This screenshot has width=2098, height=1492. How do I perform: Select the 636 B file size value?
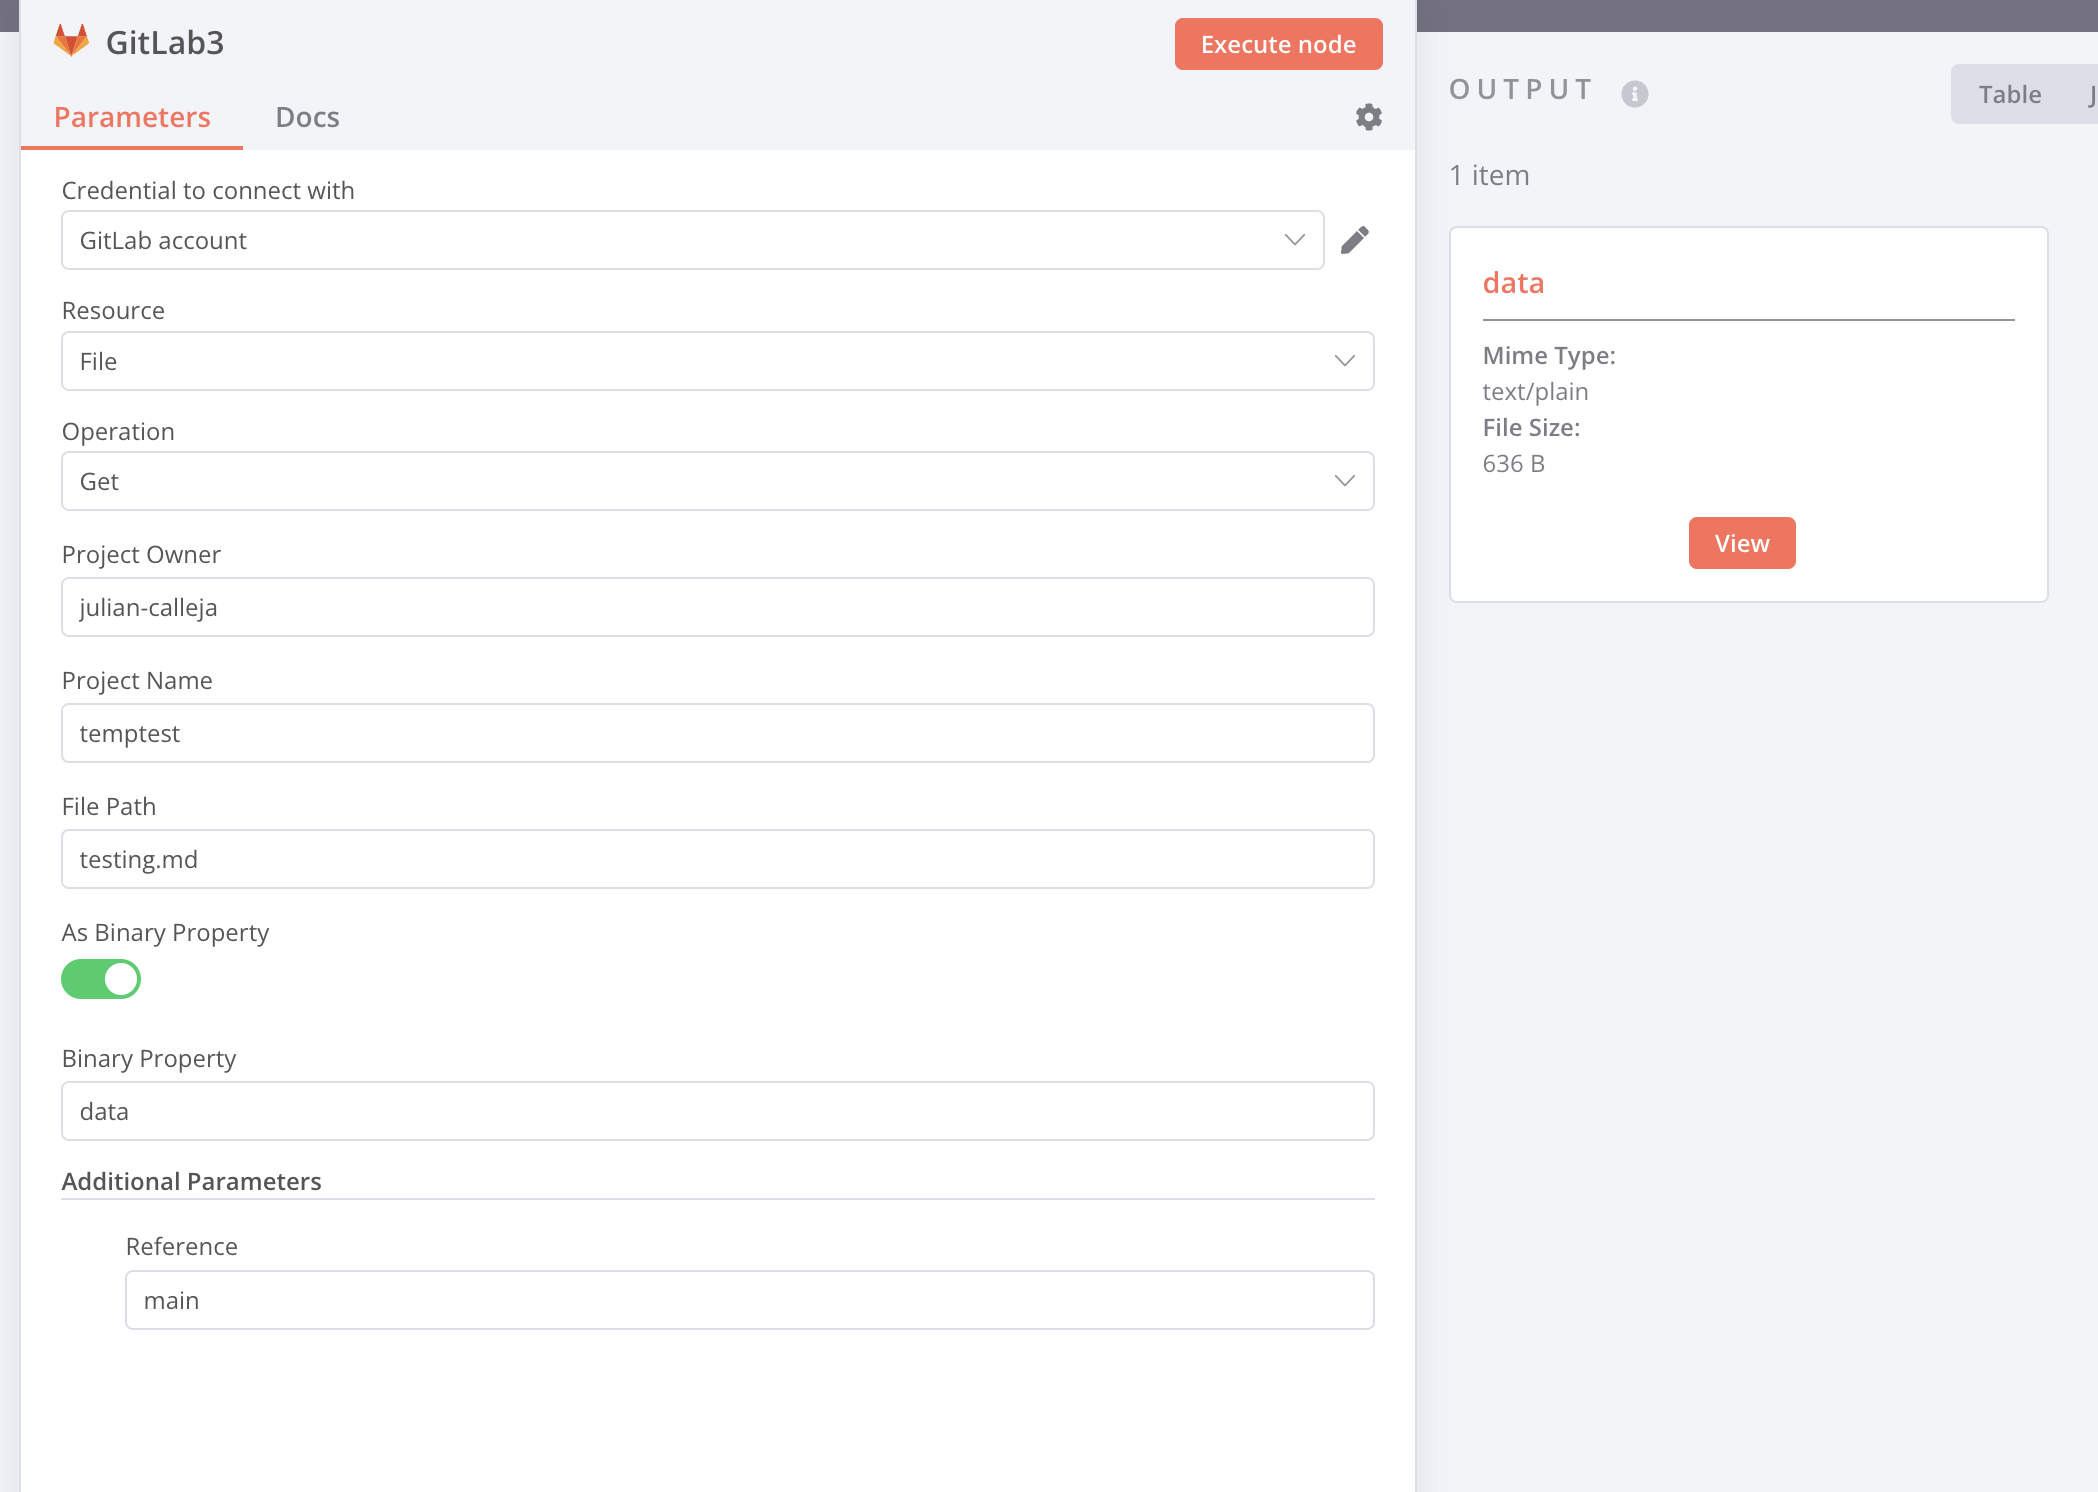coord(1513,463)
